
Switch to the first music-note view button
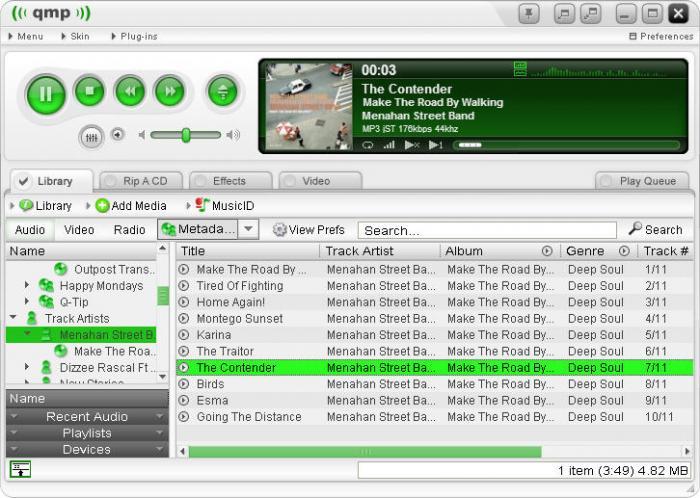(564, 14)
